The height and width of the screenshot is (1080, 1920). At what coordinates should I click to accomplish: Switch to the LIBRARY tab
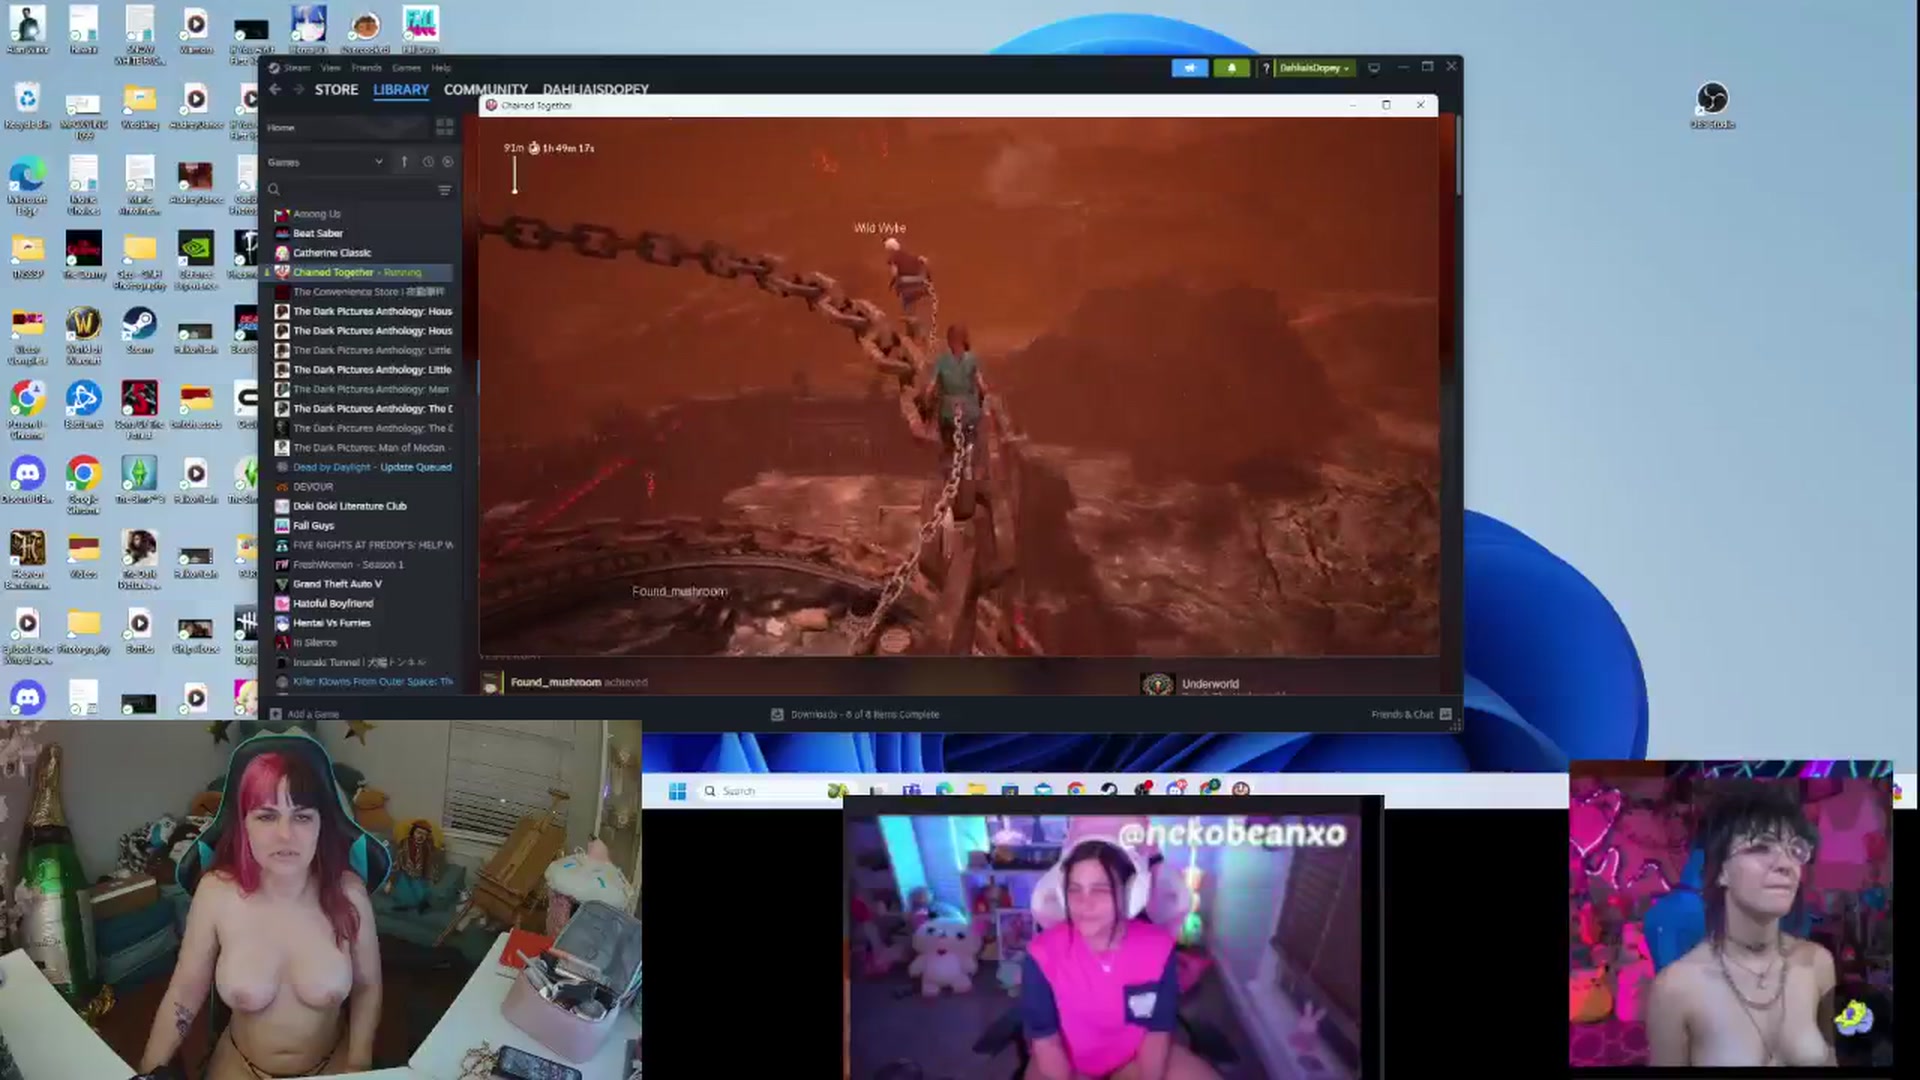401,89
